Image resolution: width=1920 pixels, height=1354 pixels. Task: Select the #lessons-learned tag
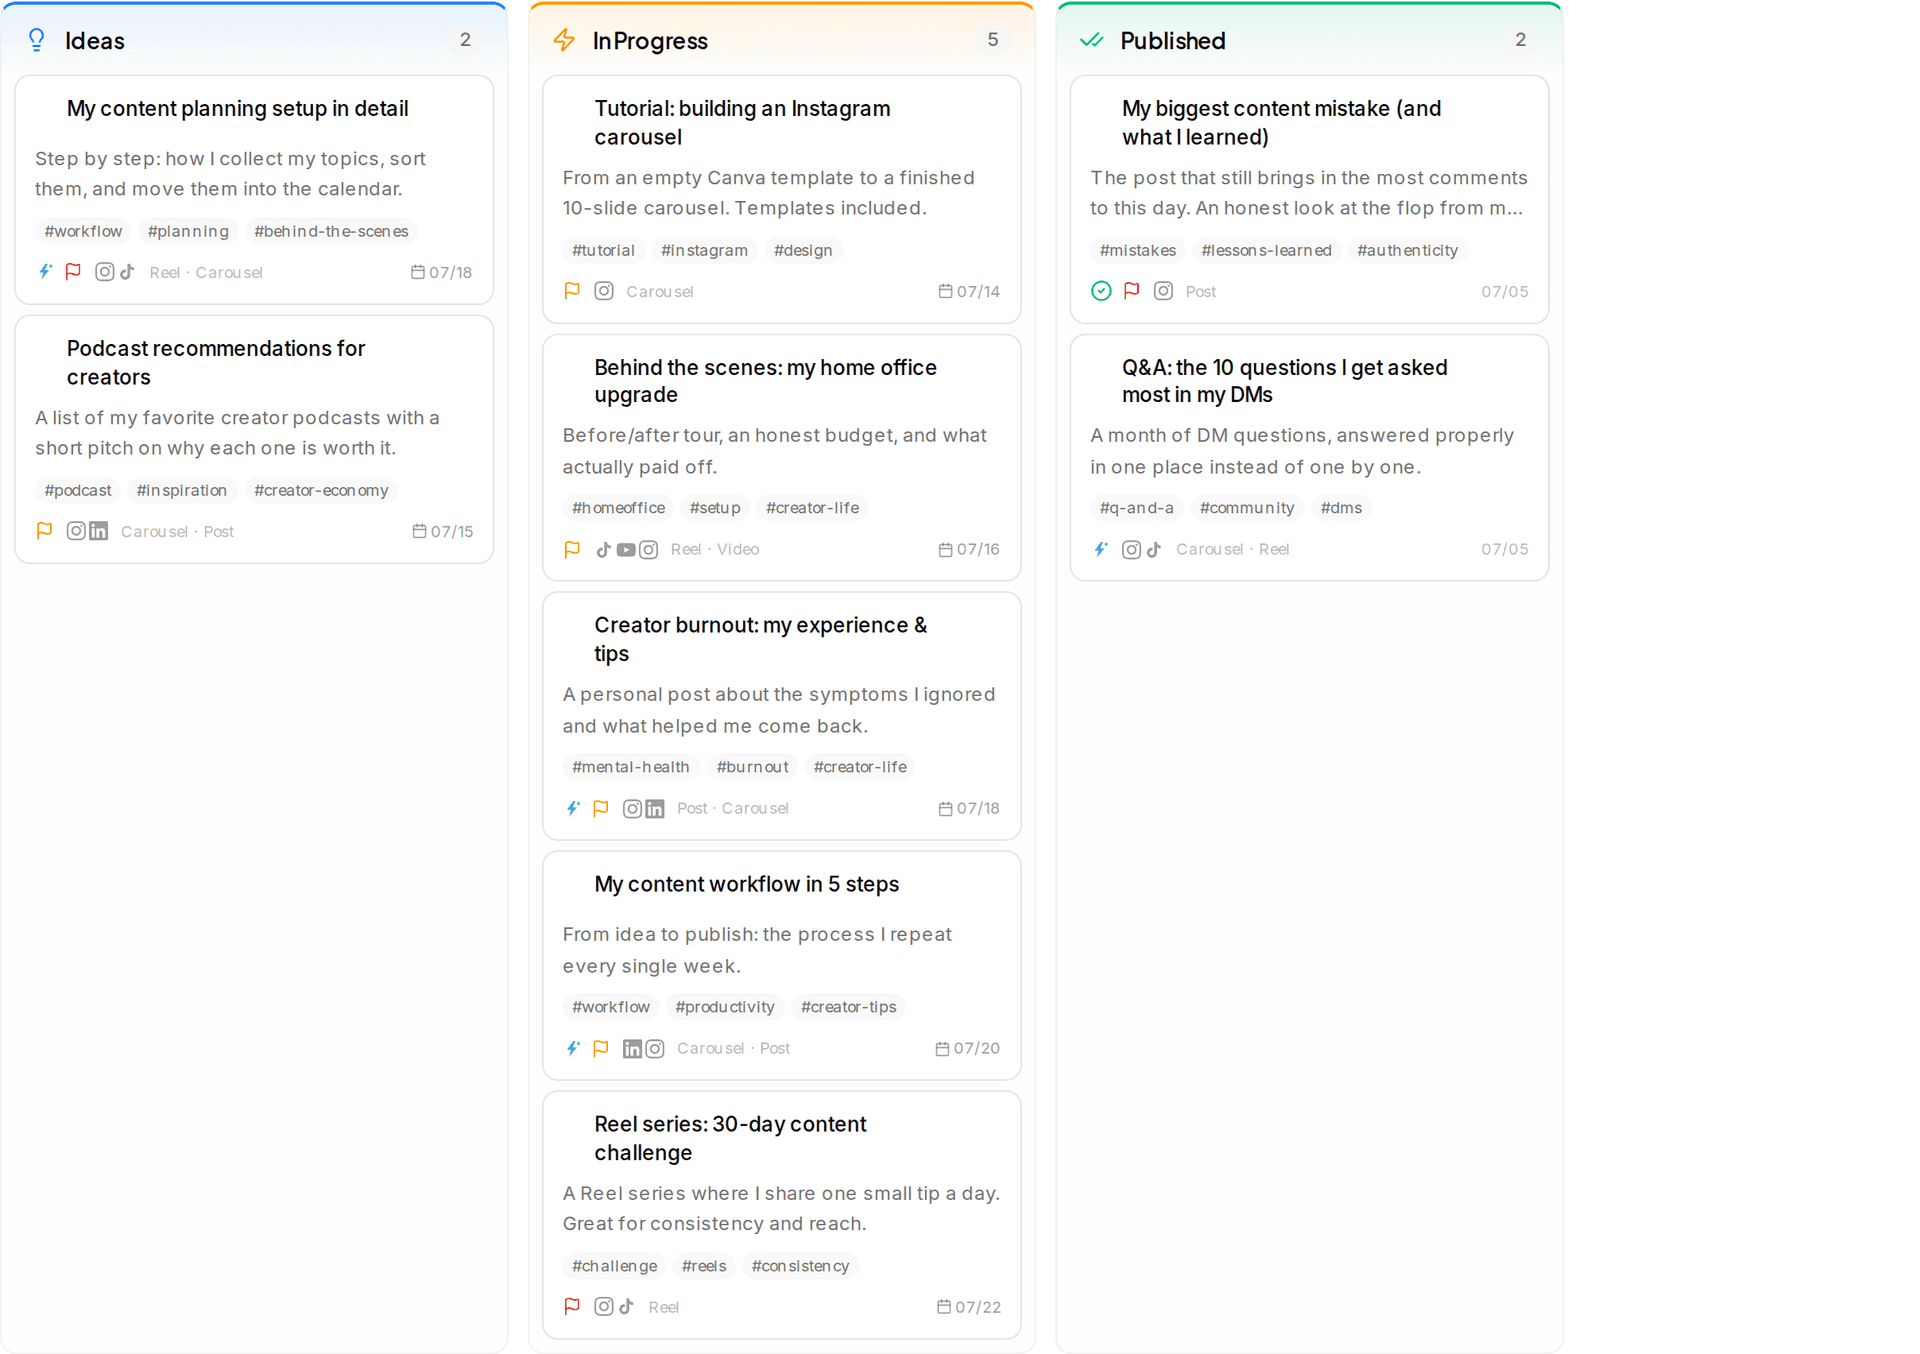(1267, 250)
